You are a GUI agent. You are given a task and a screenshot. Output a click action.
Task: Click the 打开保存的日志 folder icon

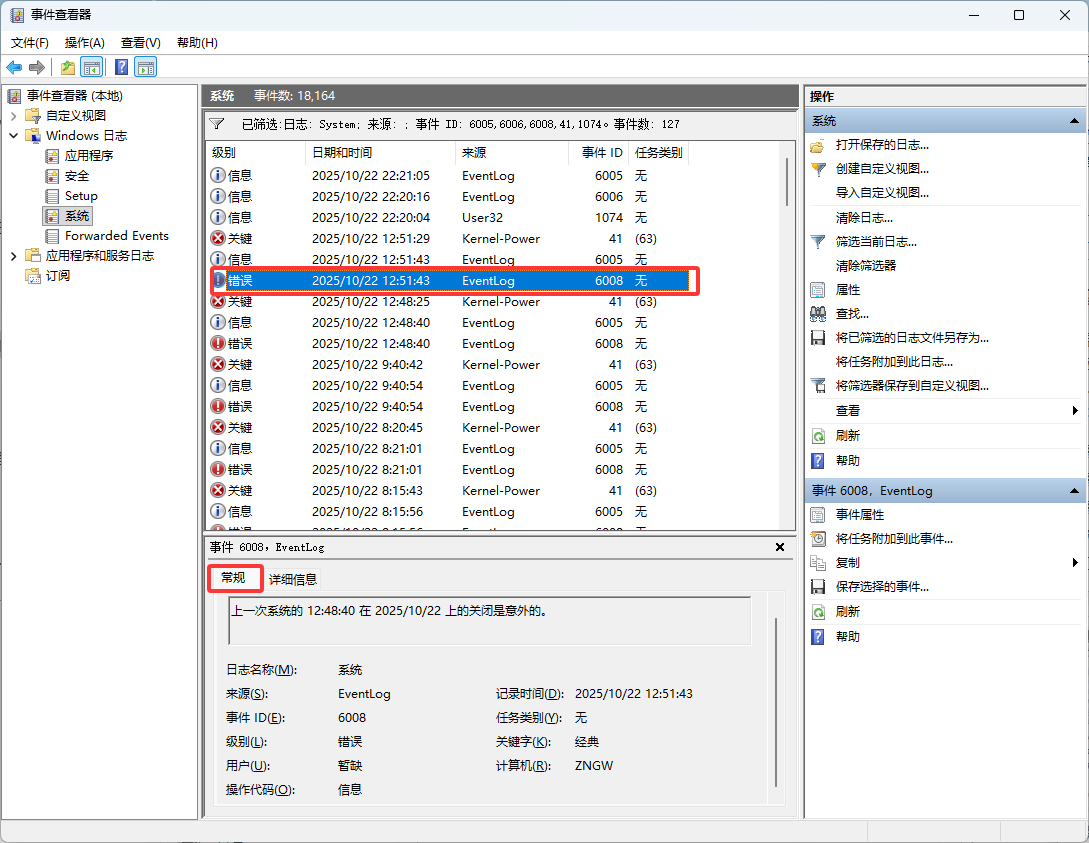tap(818, 145)
